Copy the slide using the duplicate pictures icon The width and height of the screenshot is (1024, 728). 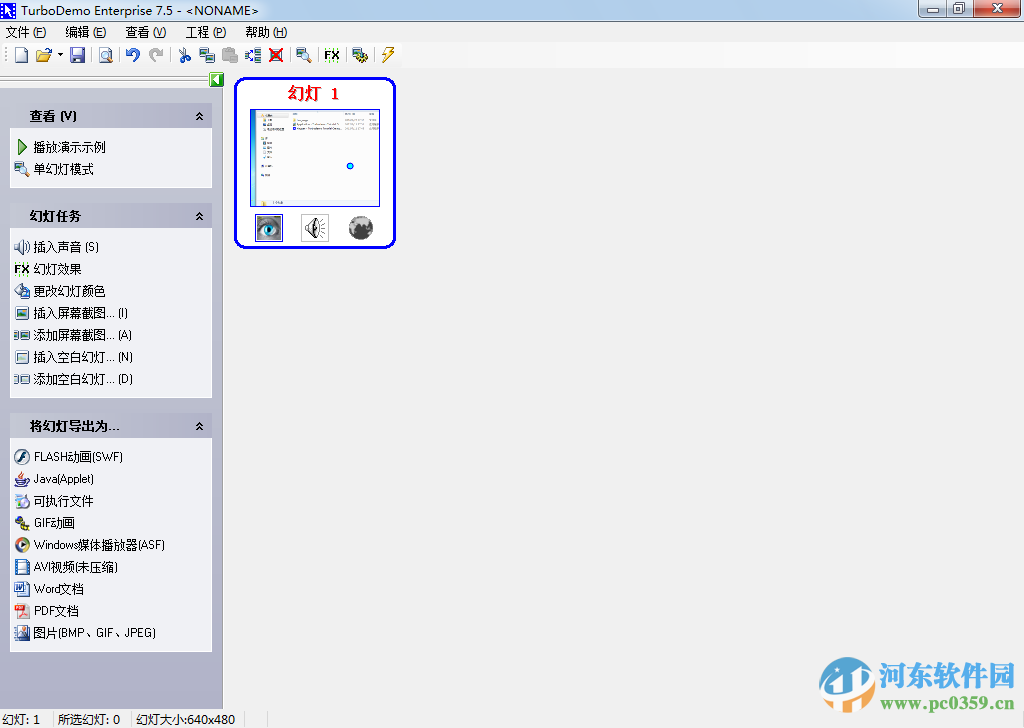pos(207,55)
